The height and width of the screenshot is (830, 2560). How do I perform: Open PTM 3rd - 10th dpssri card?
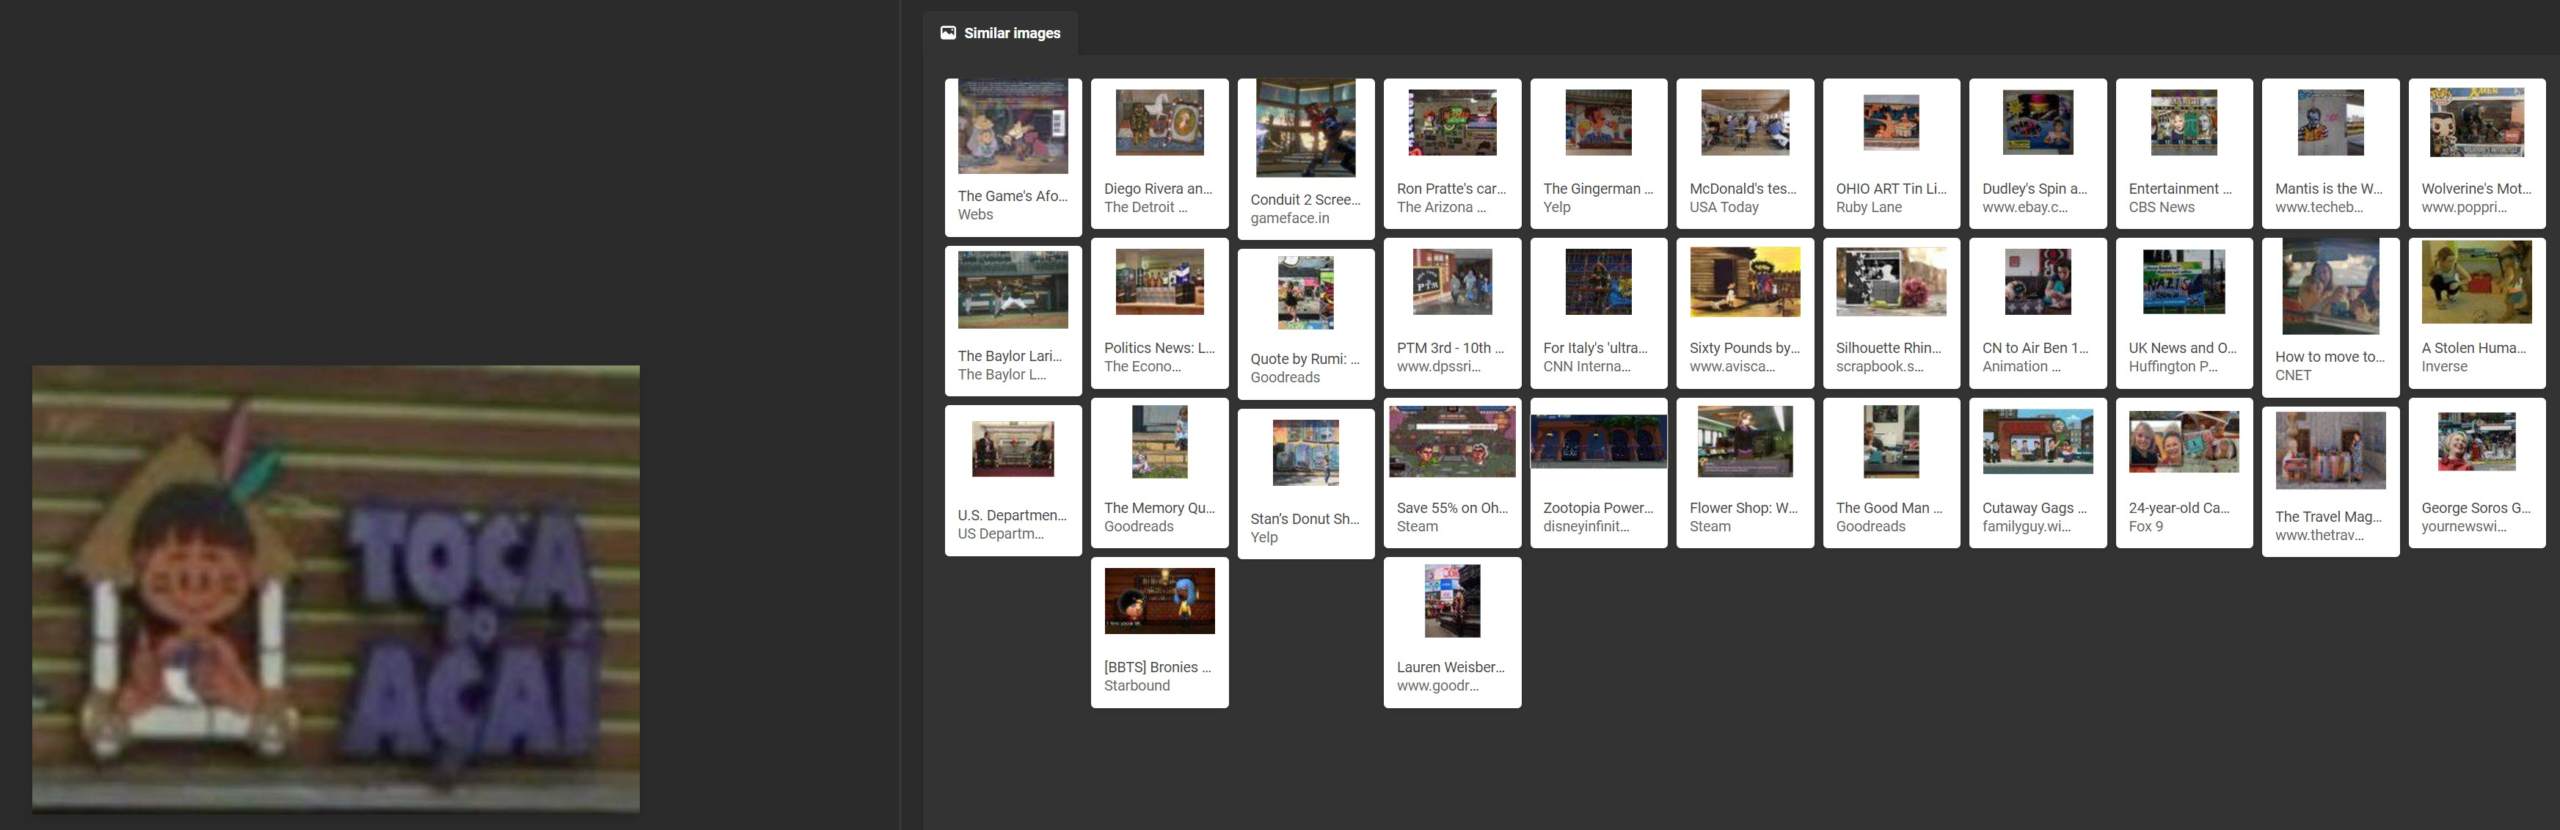[x=1452, y=313]
